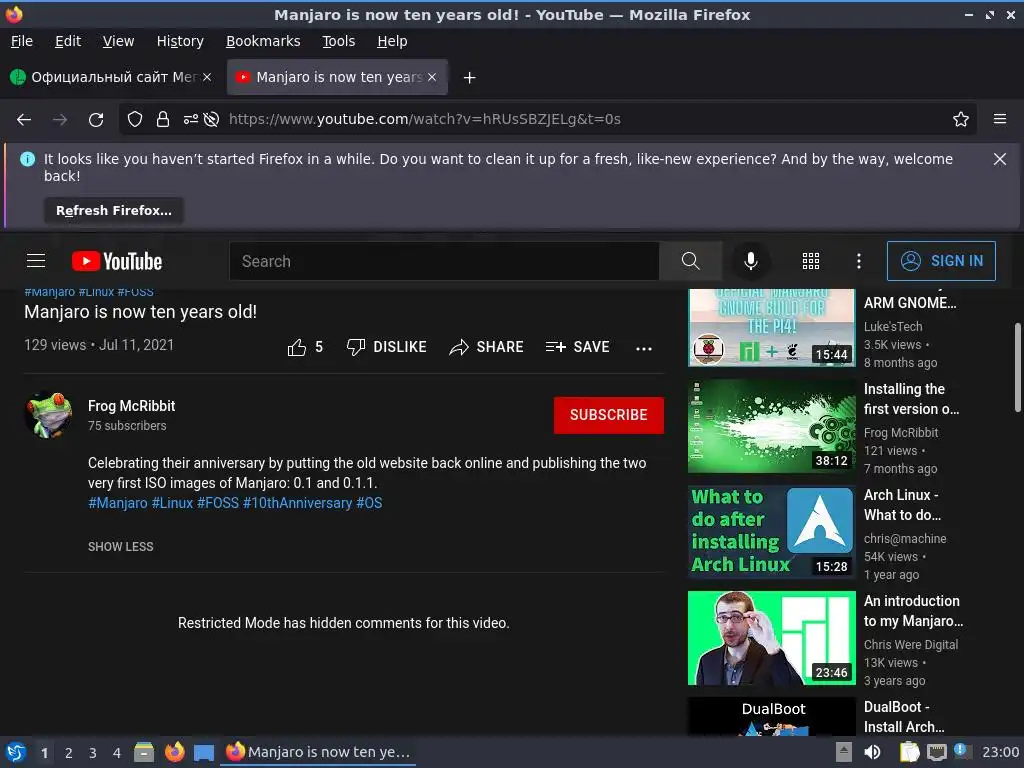Close the Официальный сайт tab
Image resolution: width=1024 pixels, height=768 pixels.
point(207,77)
